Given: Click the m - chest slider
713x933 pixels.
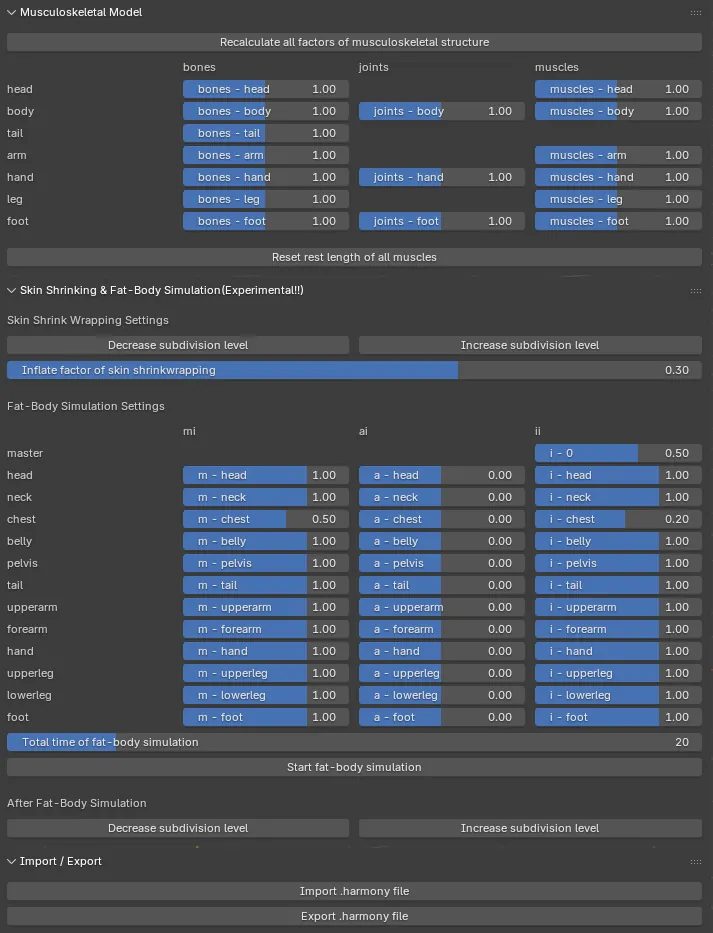Looking at the screenshot, I should point(265,519).
